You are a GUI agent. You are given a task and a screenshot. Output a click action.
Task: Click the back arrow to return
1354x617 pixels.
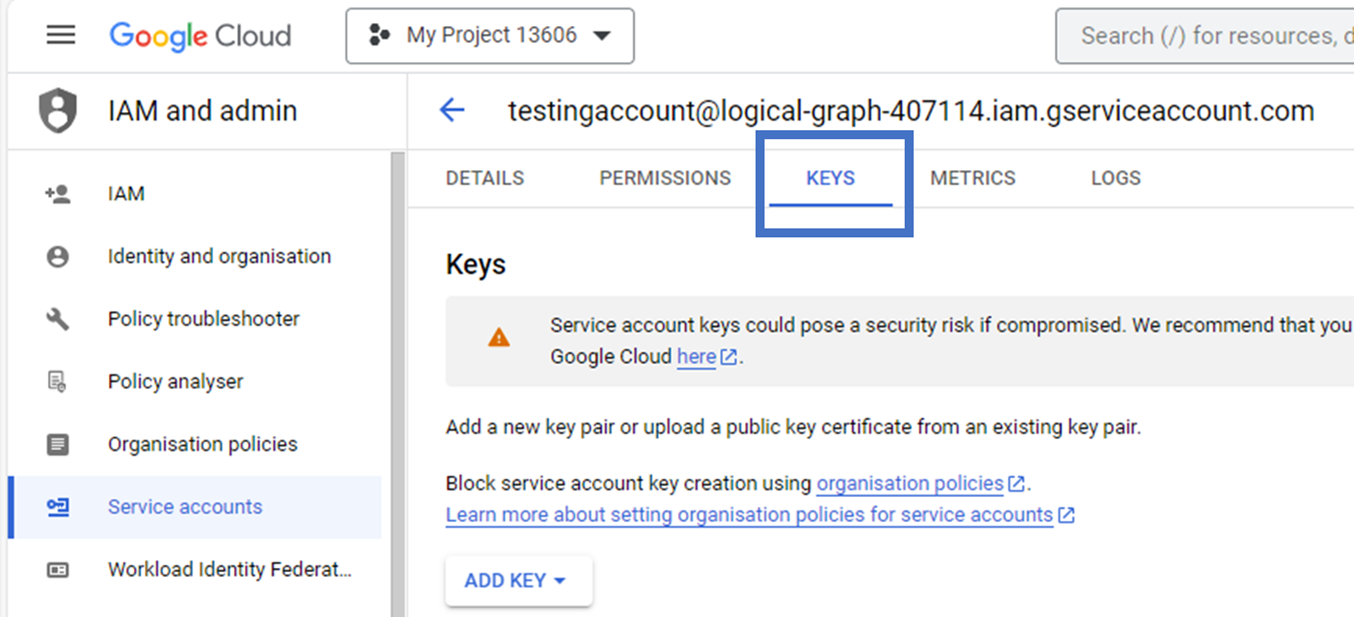(x=452, y=110)
